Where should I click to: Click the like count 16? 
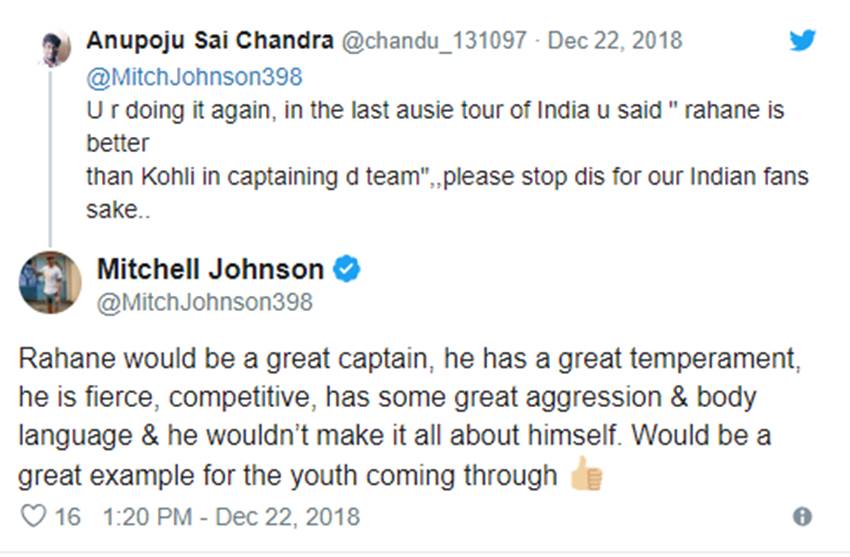click(68, 516)
